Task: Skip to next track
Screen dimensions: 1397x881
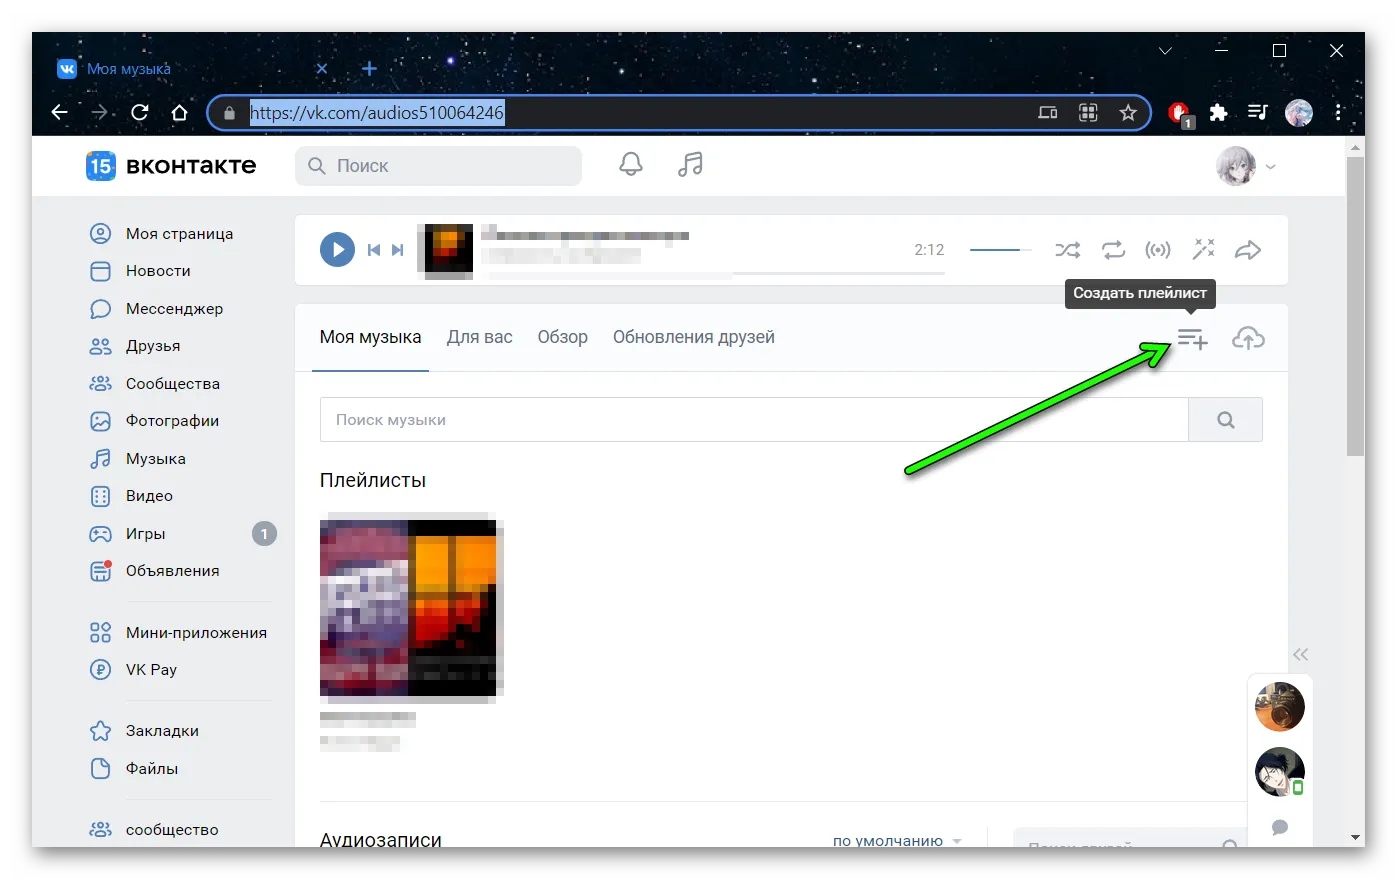Action: pyautogui.click(x=398, y=250)
